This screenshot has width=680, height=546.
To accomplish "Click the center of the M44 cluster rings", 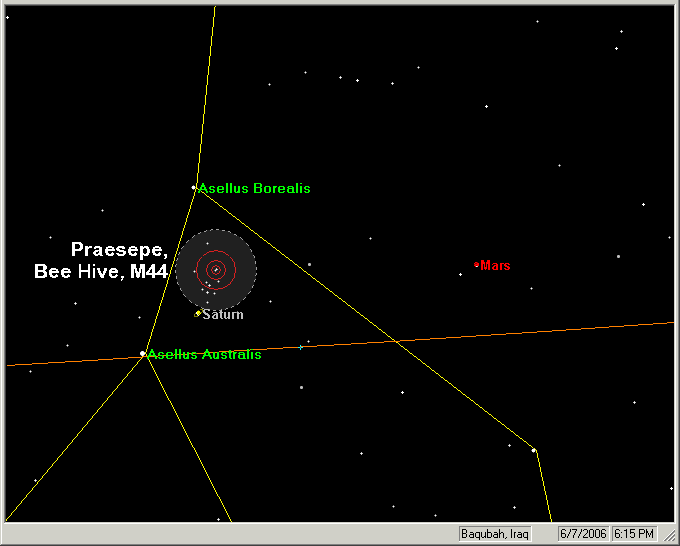I will coord(215,269).
